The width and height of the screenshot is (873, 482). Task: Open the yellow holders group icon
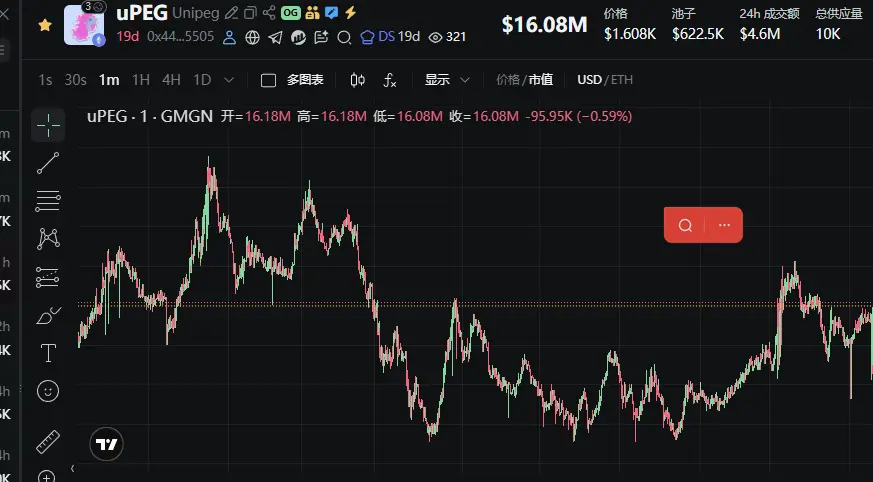point(312,13)
